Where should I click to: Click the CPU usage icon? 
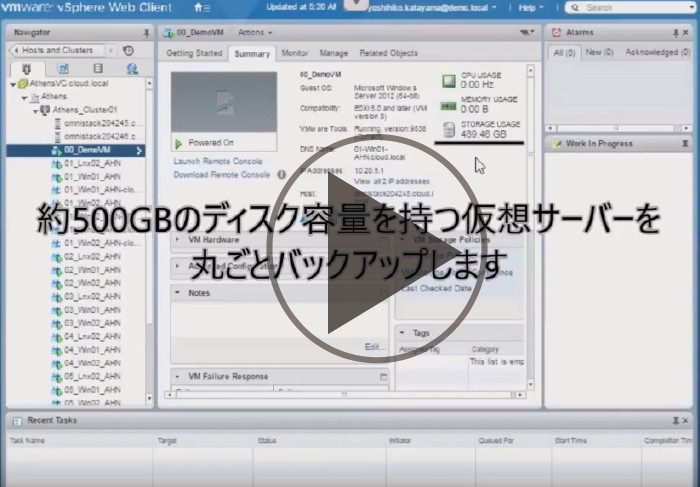(449, 81)
